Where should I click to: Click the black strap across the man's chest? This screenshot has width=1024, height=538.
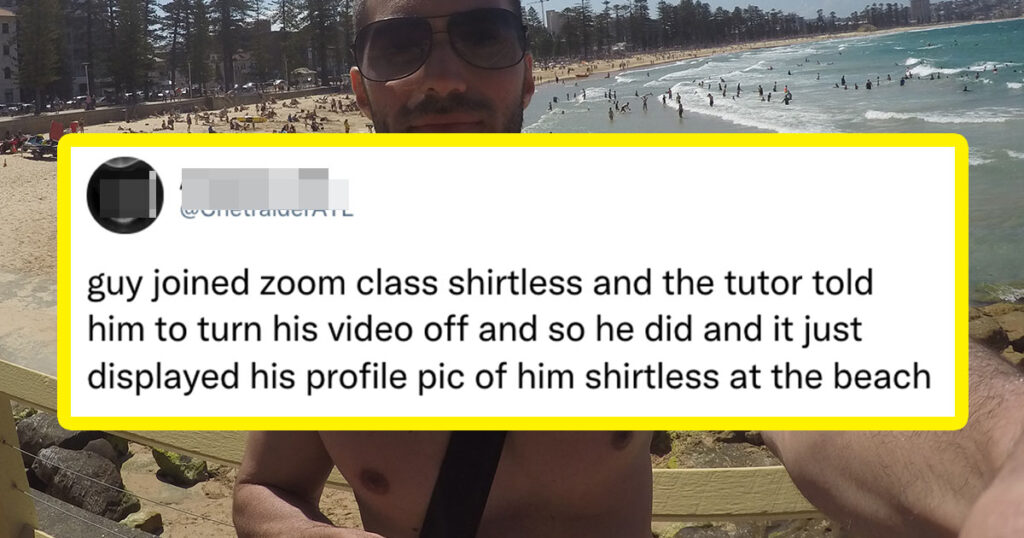(x=465, y=483)
